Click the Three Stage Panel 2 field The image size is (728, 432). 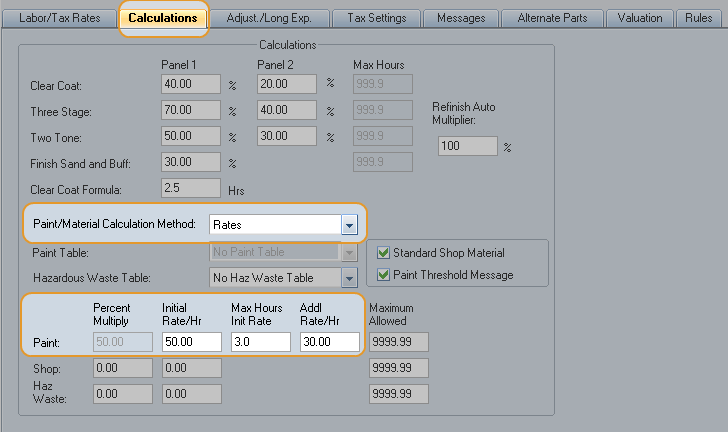[286, 110]
